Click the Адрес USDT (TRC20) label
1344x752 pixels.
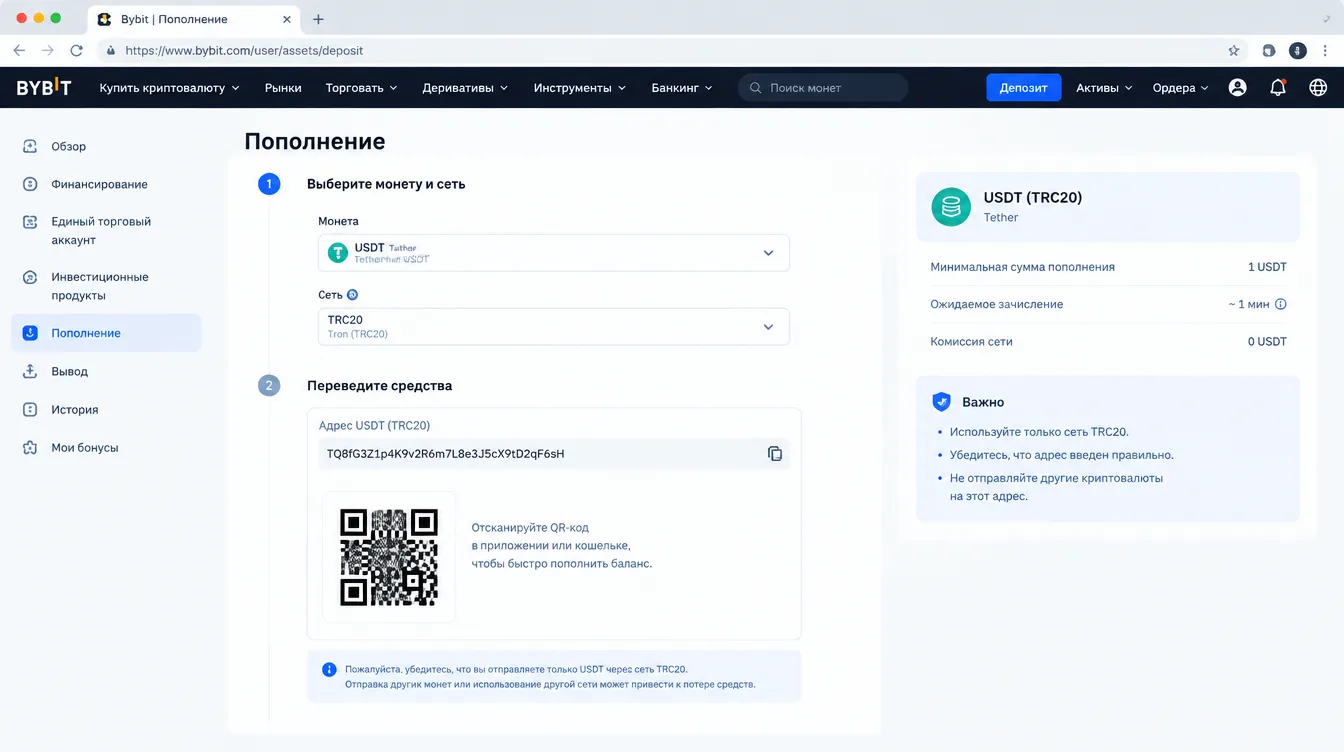point(374,425)
